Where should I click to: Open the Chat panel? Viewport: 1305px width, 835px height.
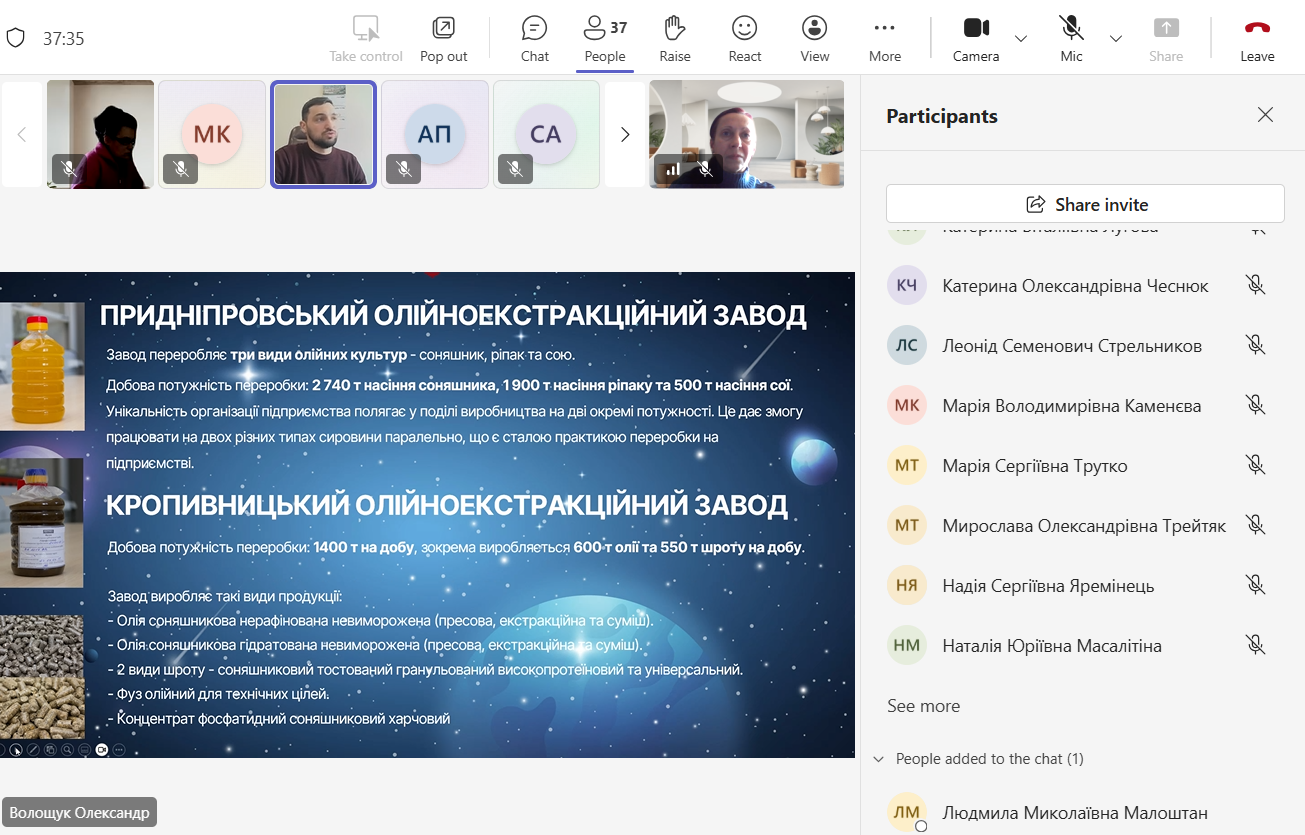534,38
